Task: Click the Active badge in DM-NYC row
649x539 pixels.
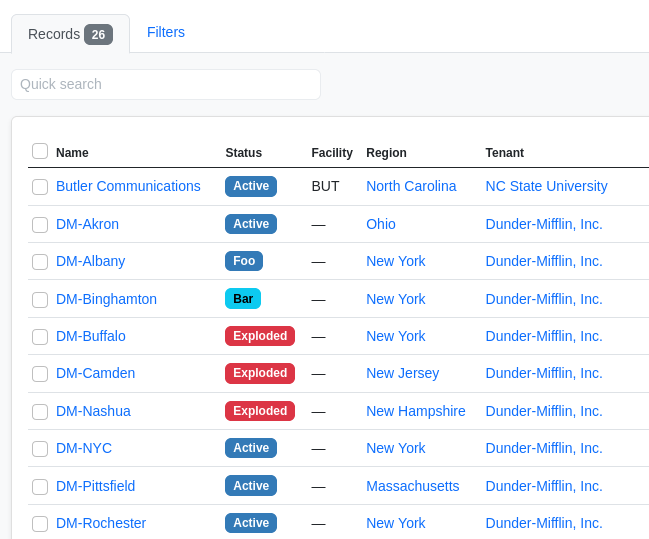Action: point(251,448)
